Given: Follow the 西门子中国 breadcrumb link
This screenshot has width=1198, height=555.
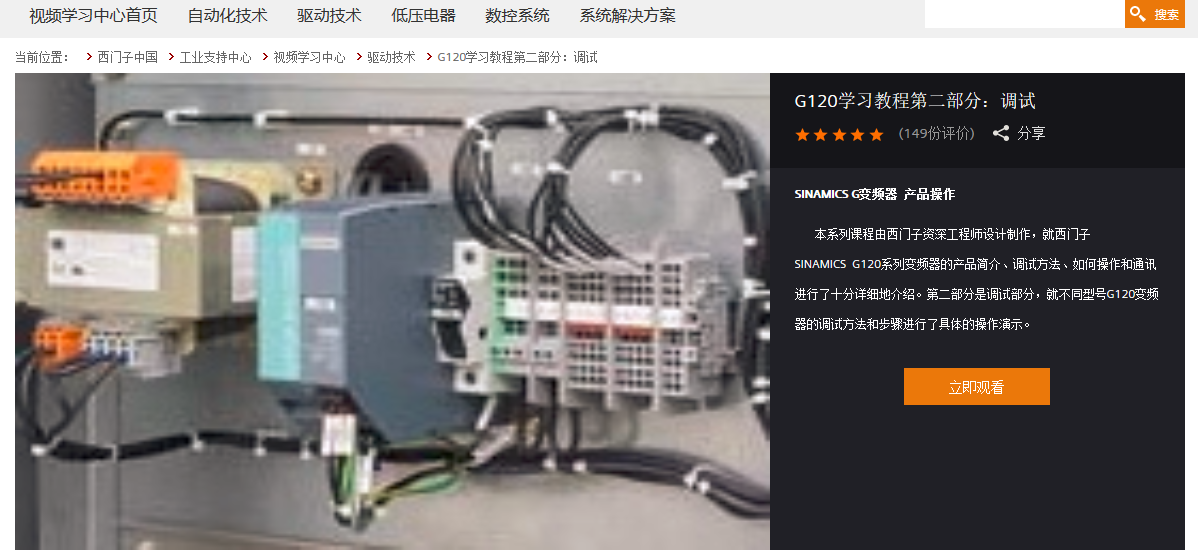Looking at the screenshot, I should (x=128, y=57).
